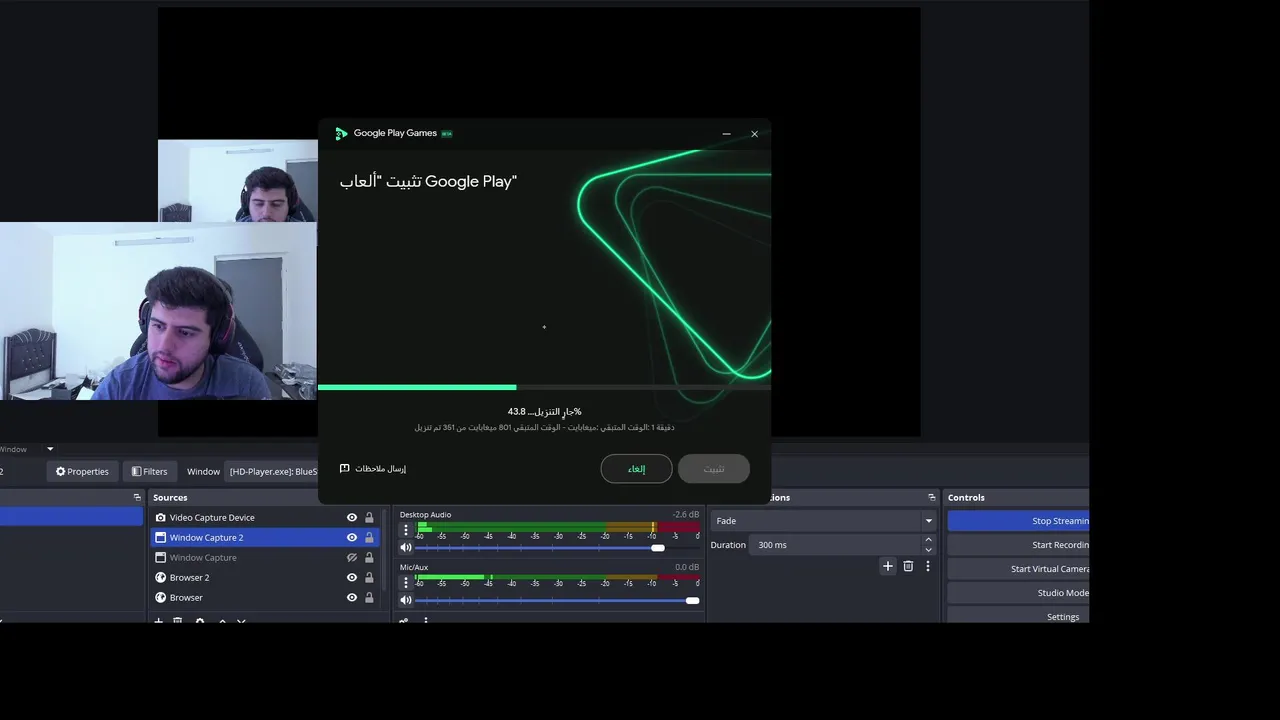
Task: Click the Start Recording button
Action: (1018, 545)
